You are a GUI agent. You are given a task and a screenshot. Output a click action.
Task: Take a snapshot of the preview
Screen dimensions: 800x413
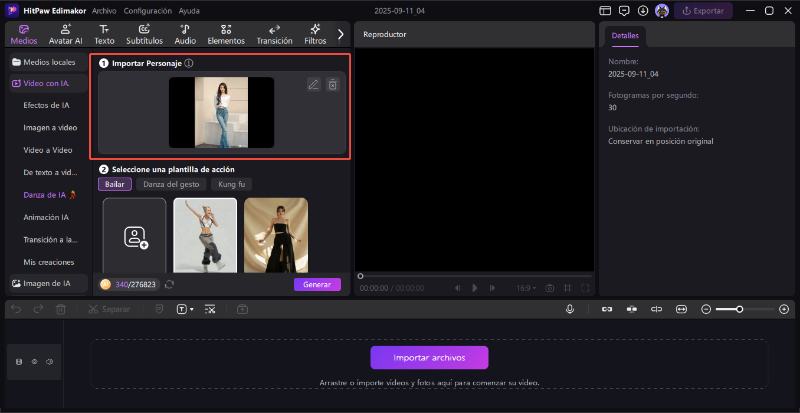(549, 288)
